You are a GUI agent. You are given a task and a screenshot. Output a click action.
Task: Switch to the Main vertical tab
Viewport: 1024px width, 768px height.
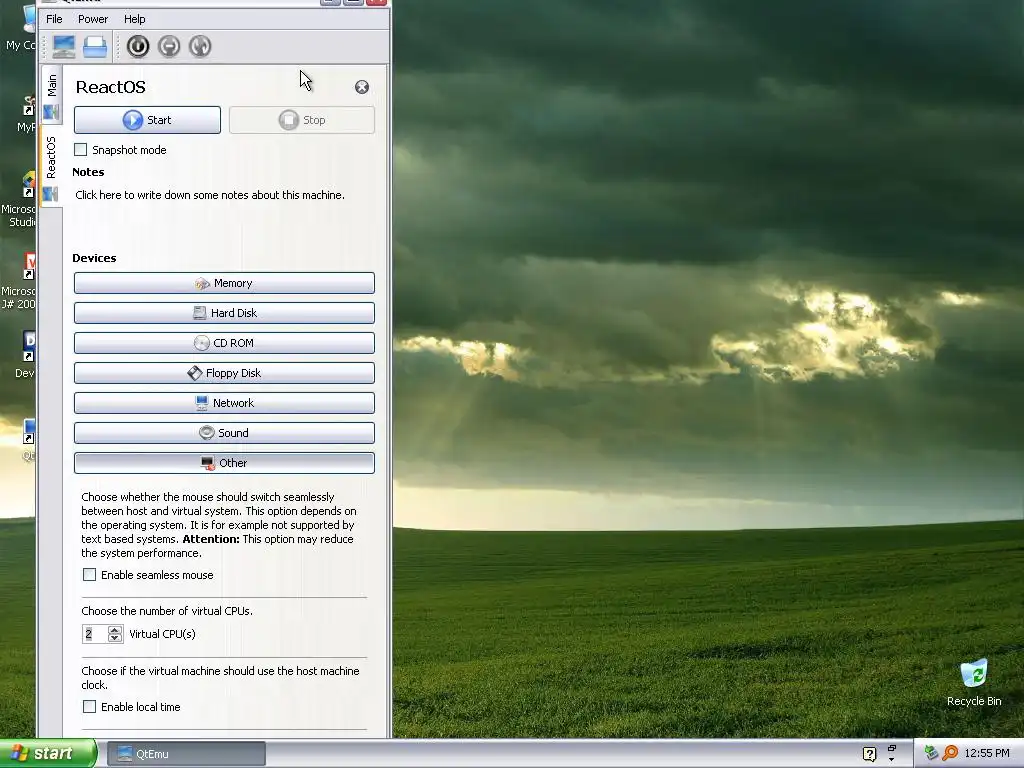52,95
